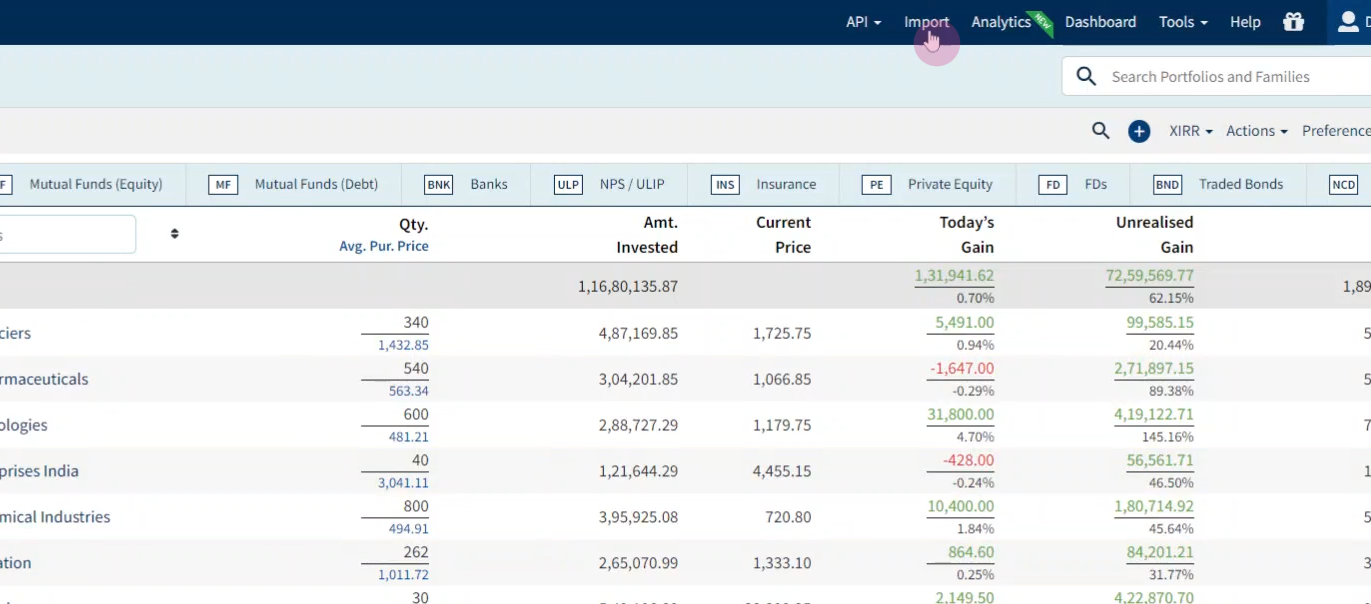Click the FD badge icon

click(x=1053, y=185)
